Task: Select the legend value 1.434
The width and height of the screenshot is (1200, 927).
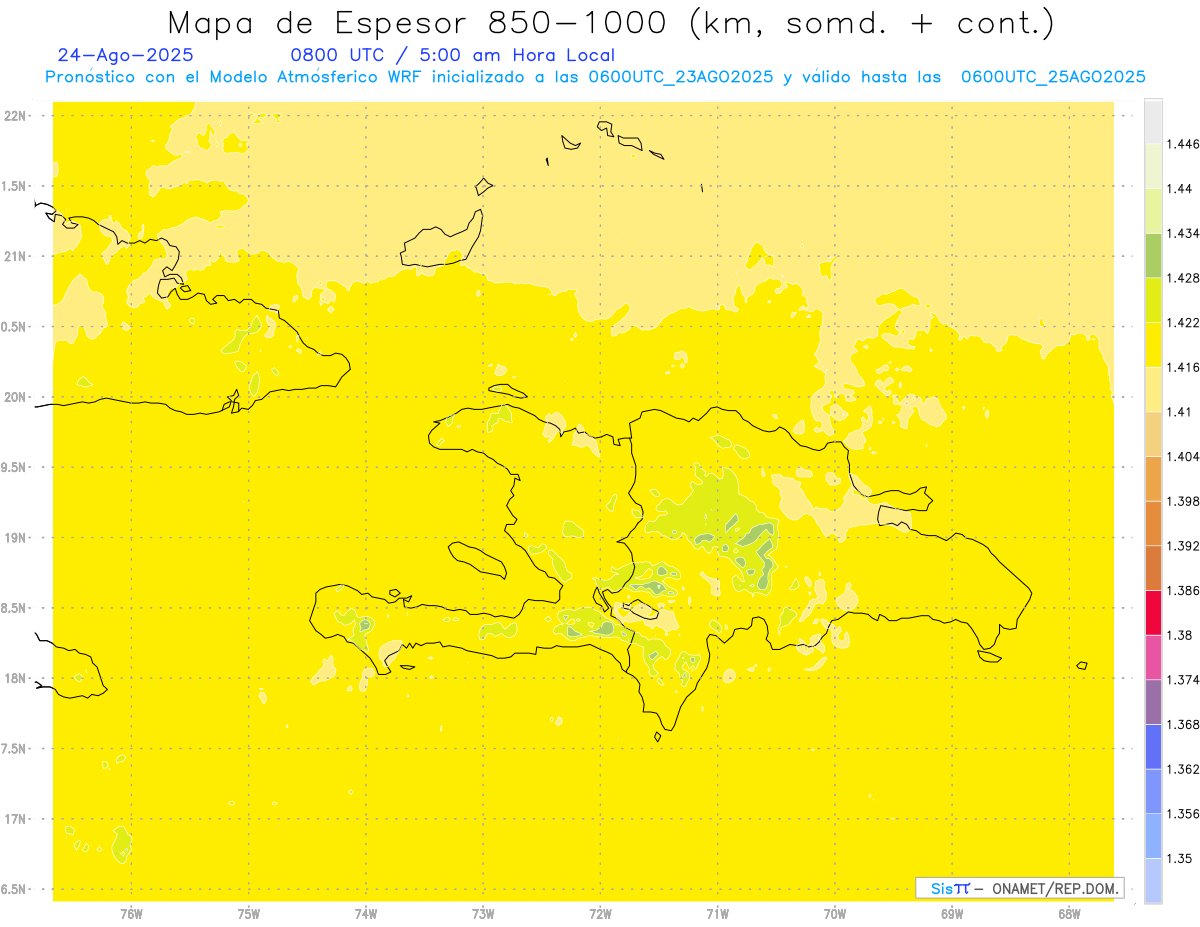Action: click(1183, 233)
